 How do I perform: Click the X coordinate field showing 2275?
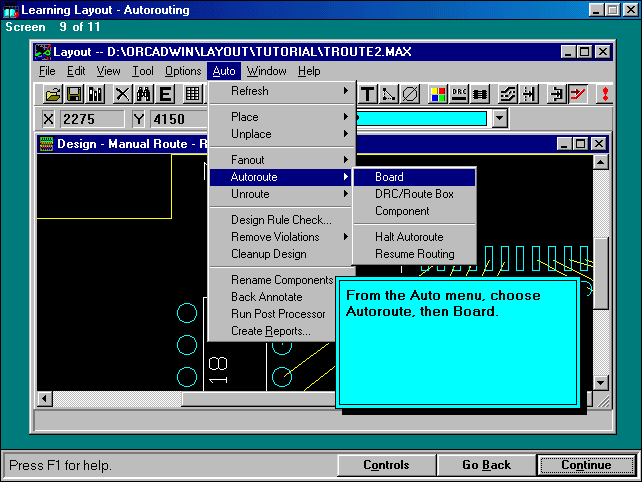92,119
